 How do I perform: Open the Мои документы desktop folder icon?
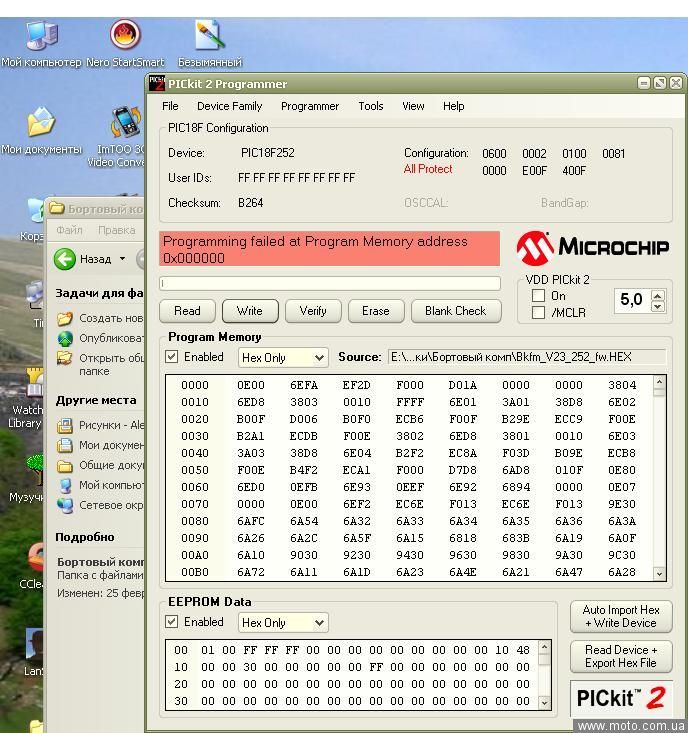click(x=41, y=121)
